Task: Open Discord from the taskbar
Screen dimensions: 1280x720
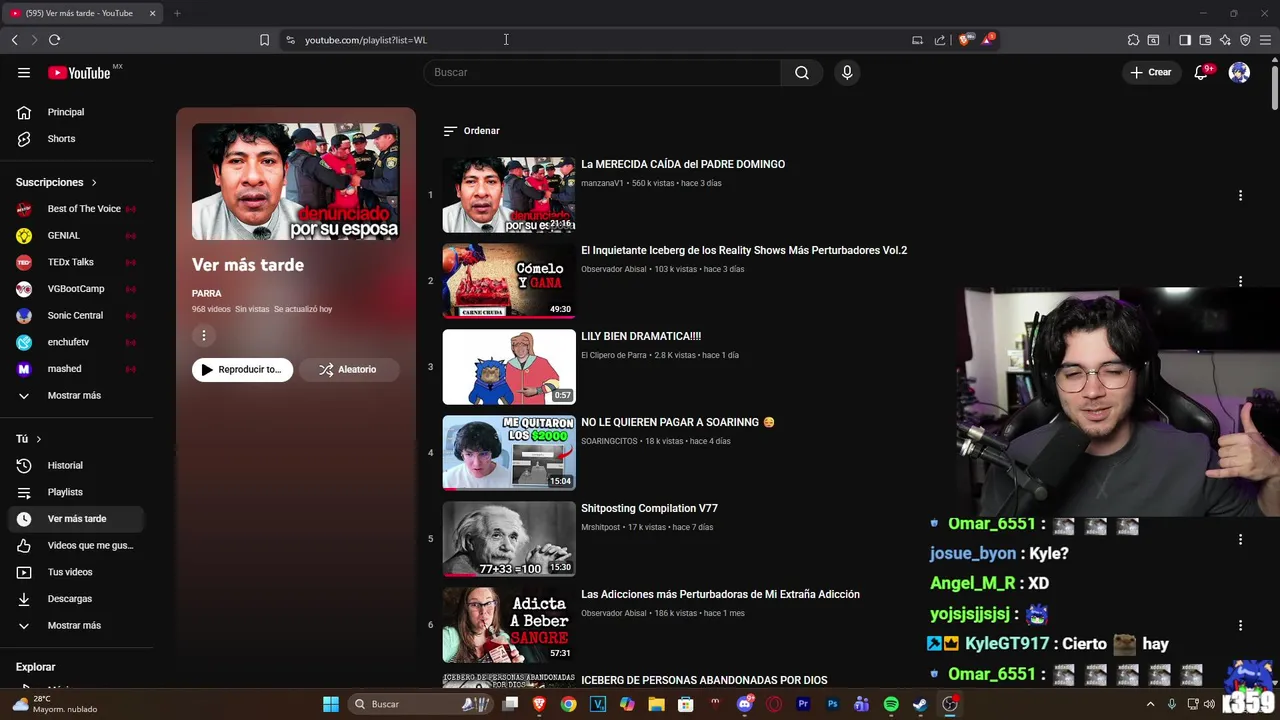Action: click(744, 704)
